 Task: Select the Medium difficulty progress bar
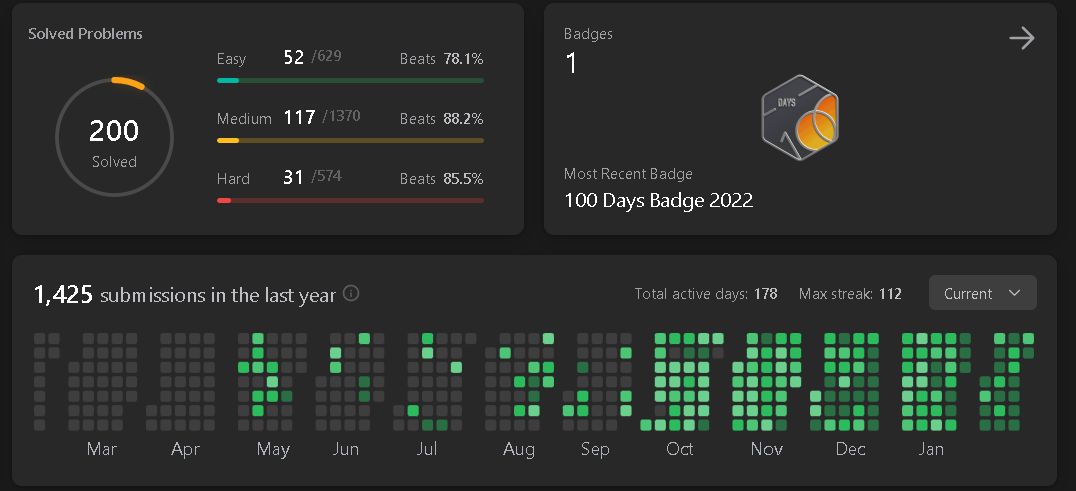[x=350, y=141]
